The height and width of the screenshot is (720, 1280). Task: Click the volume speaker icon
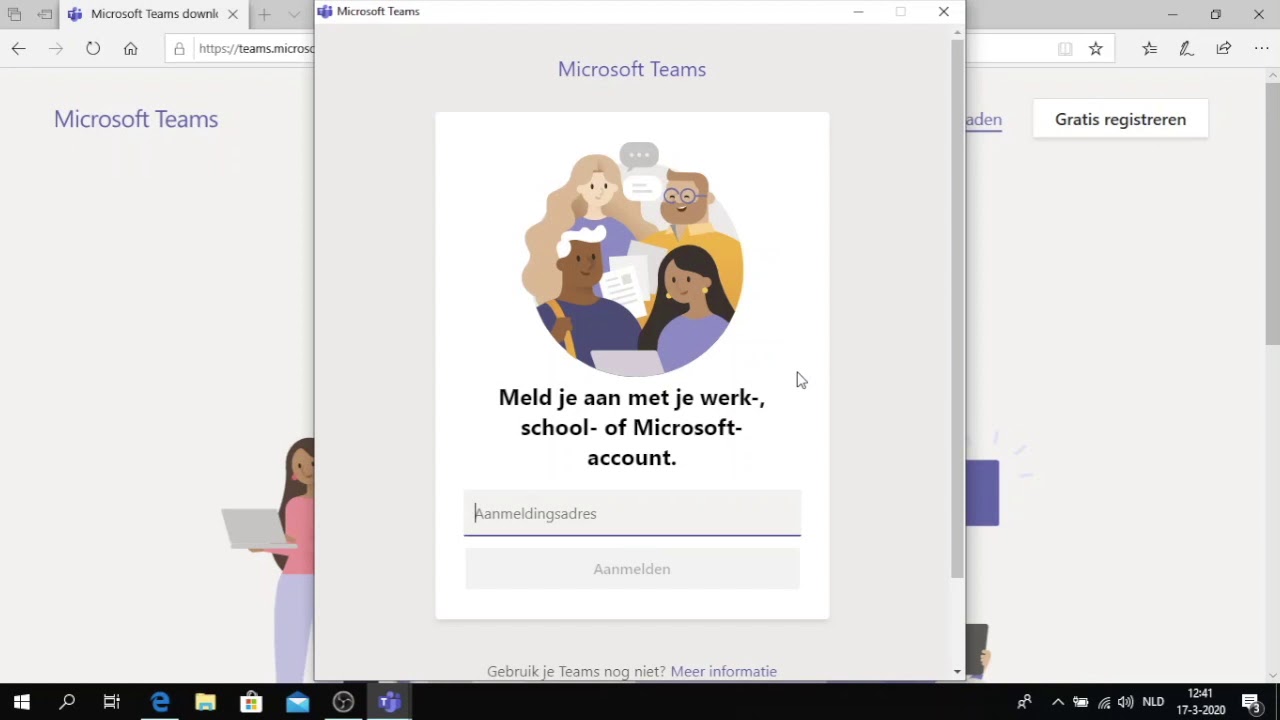tap(1126, 702)
